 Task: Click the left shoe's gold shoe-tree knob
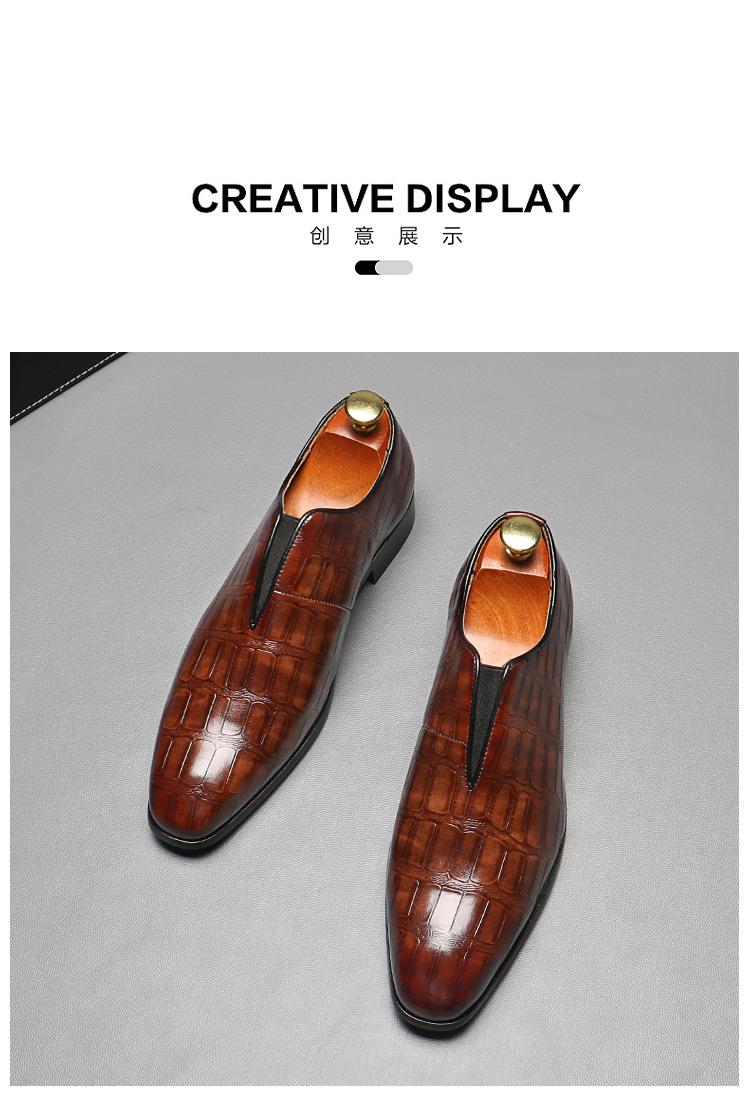point(365,411)
